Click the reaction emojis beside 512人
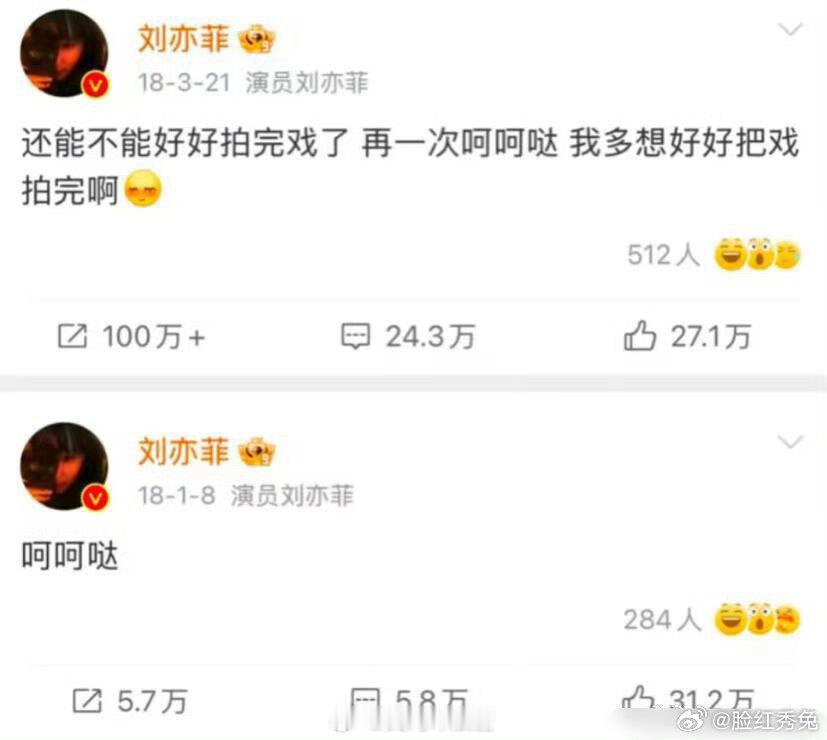Viewport: 827px width, 740px height. [x=757, y=254]
